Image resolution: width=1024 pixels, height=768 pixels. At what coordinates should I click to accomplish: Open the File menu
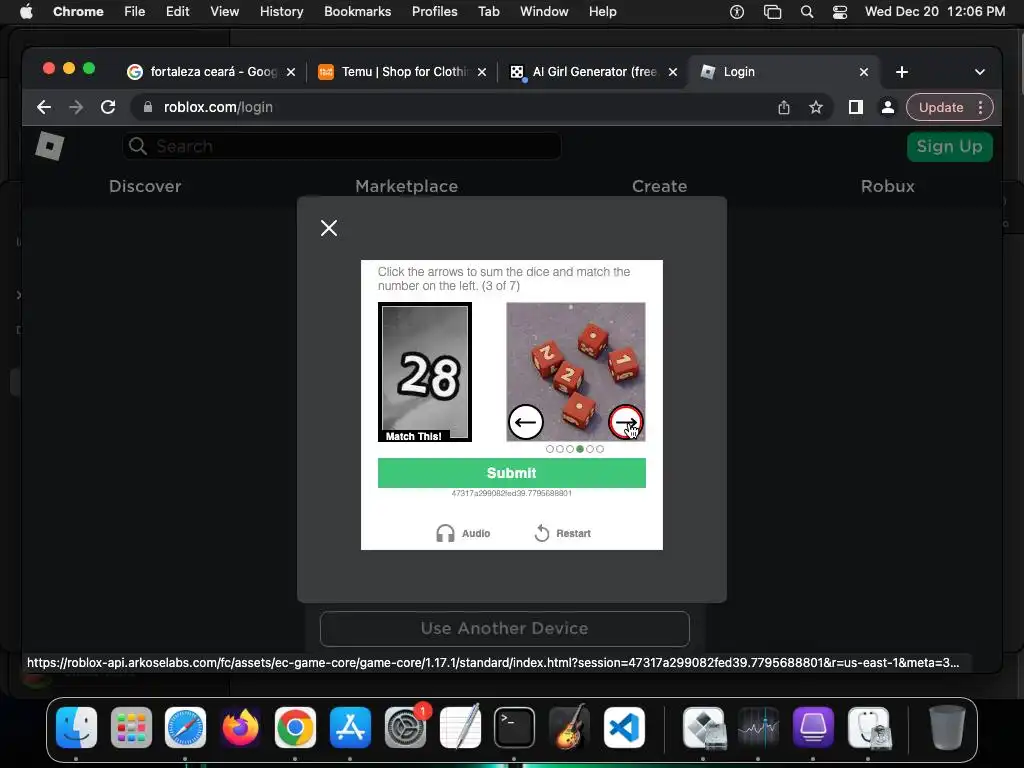[135, 12]
